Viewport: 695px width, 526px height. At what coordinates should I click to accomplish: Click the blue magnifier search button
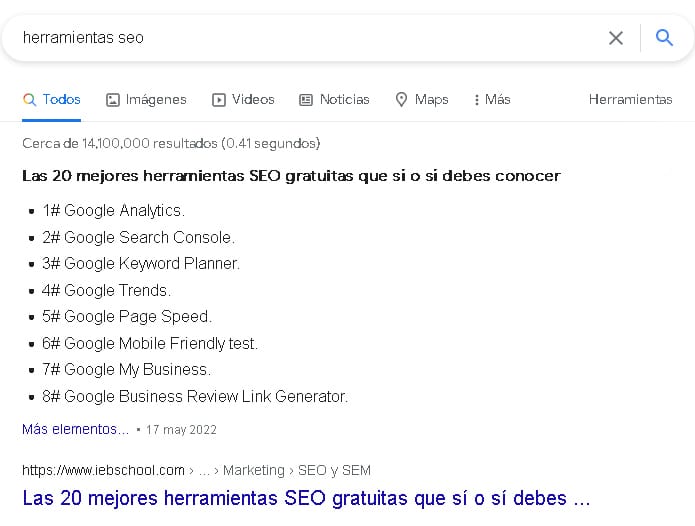click(x=664, y=38)
